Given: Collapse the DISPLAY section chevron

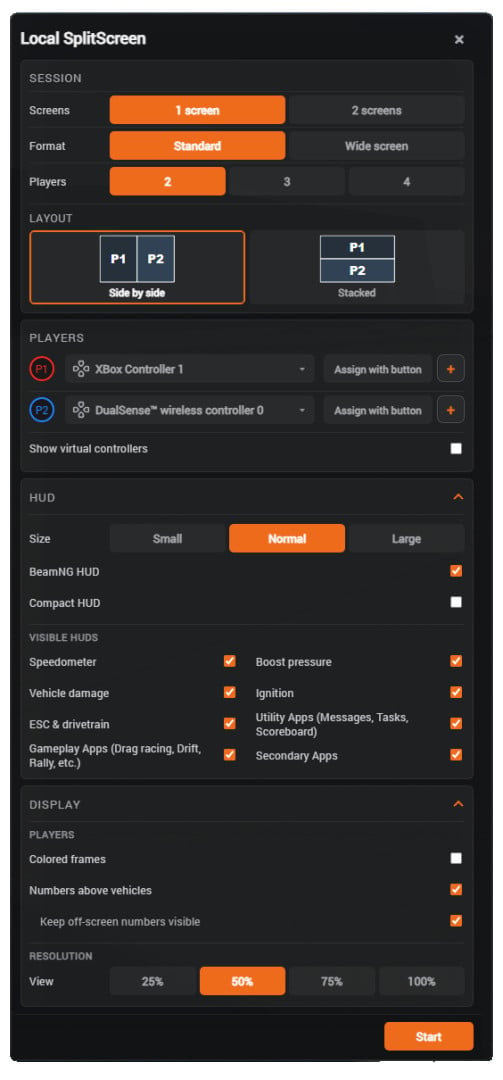Looking at the screenshot, I should coord(458,804).
